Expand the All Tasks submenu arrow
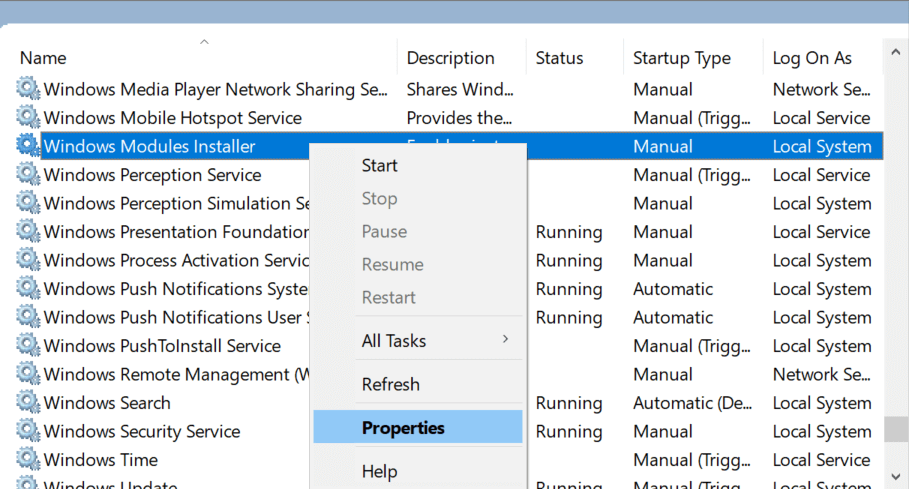This screenshot has width=909, height=489. tap(505, 340)
